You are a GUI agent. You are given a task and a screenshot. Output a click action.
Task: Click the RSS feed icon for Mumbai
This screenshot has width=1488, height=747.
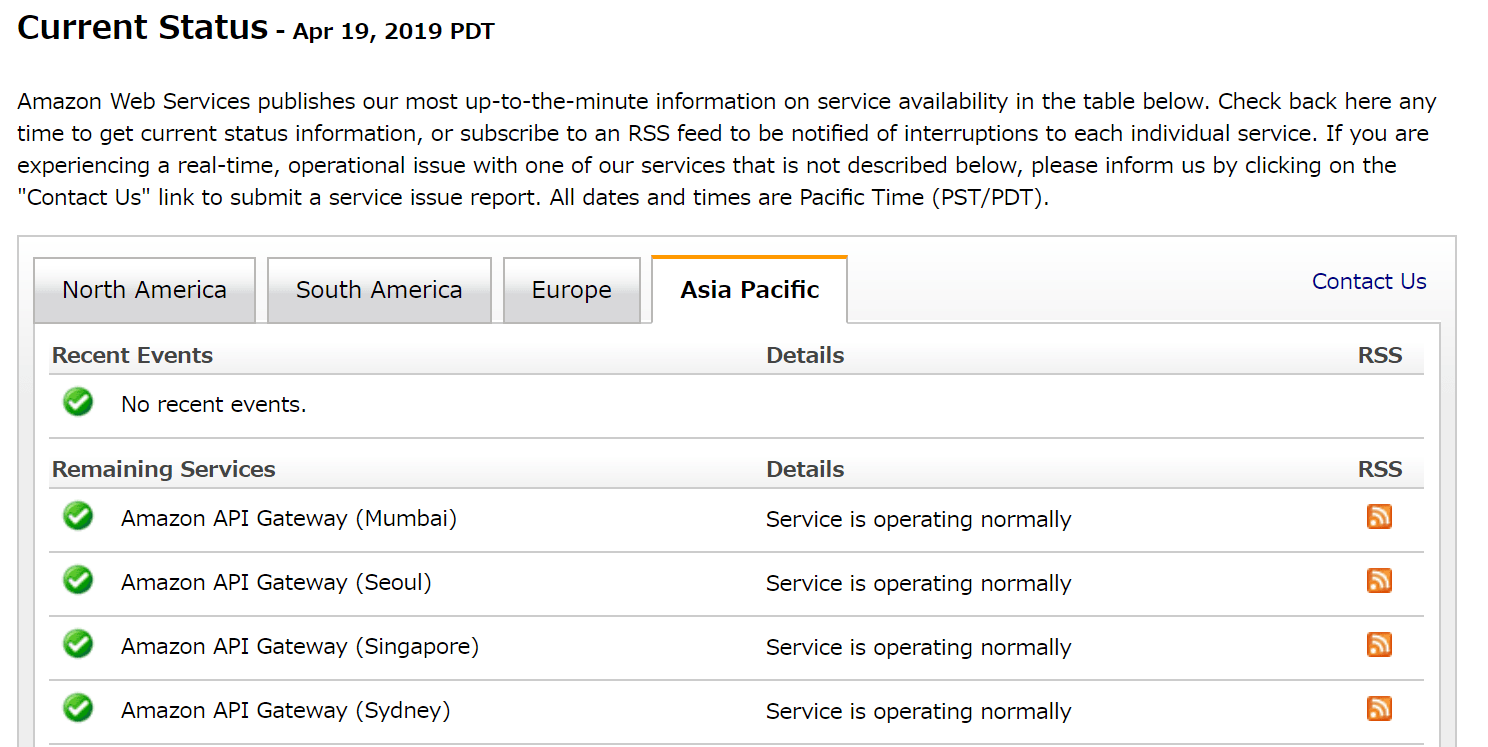tap(1379, 517)
